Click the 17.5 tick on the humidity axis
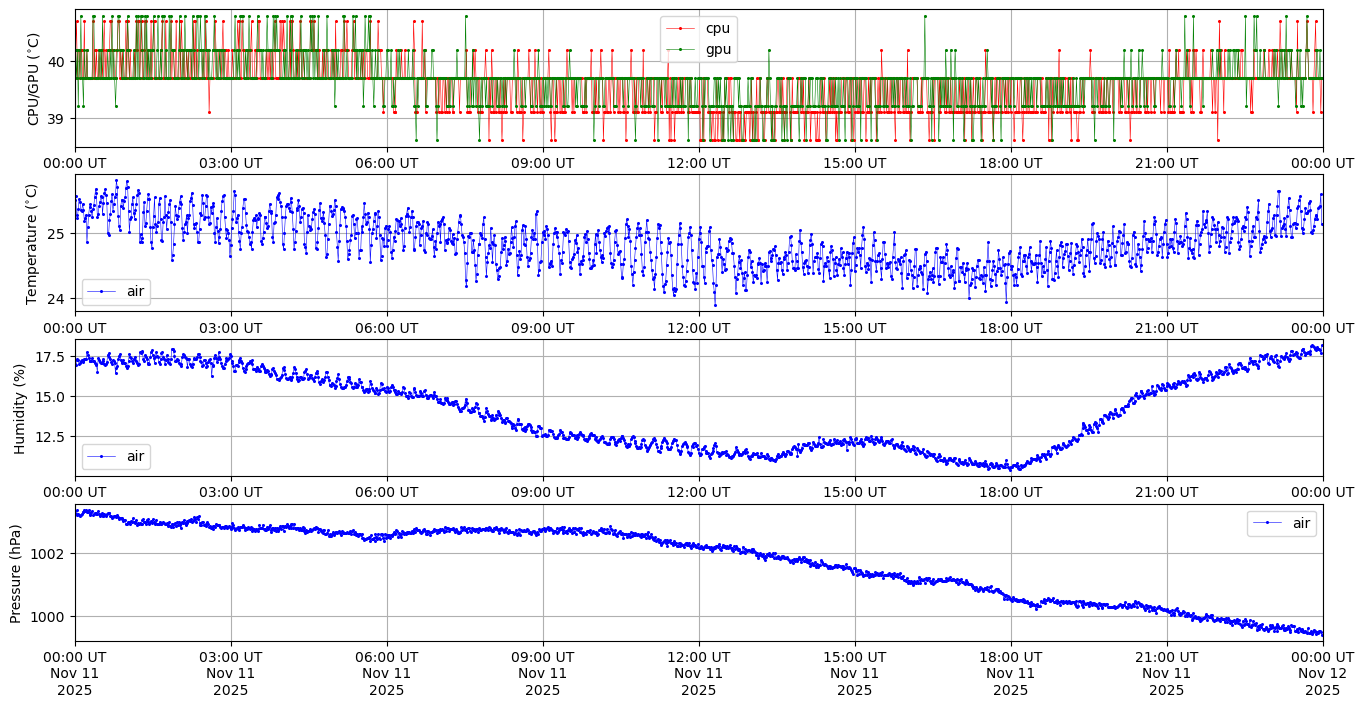The image size is (1364, 707). point(52,357)
